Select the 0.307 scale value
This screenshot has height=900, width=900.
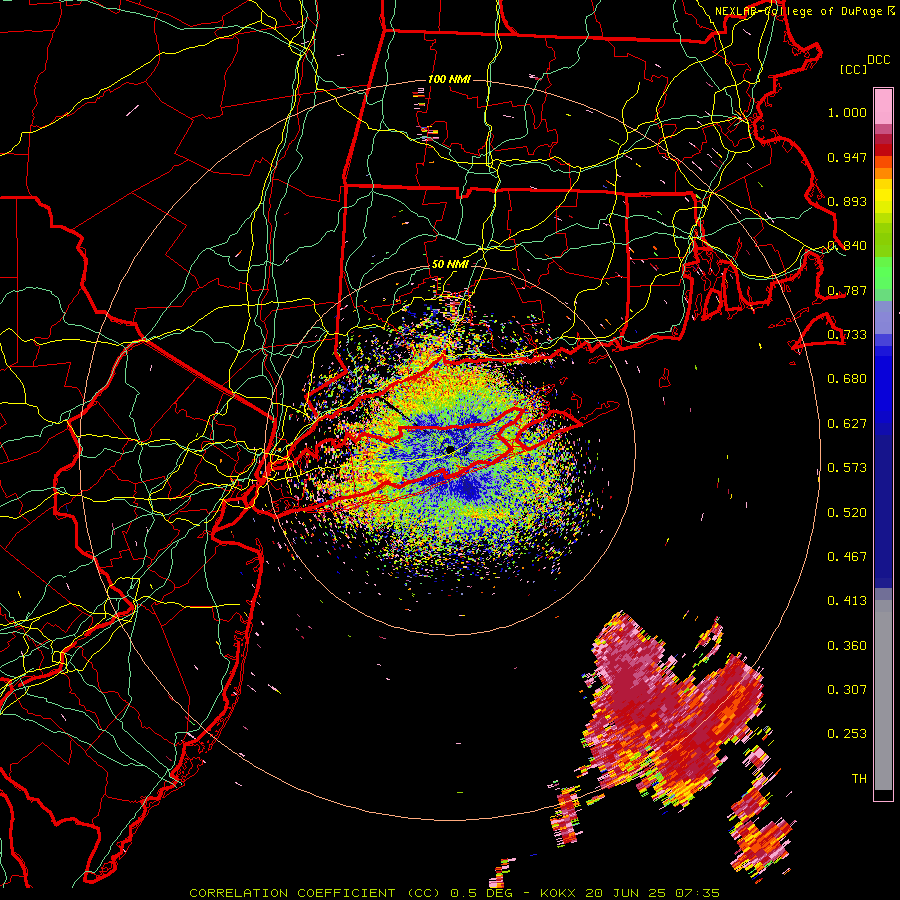point(847,690)
